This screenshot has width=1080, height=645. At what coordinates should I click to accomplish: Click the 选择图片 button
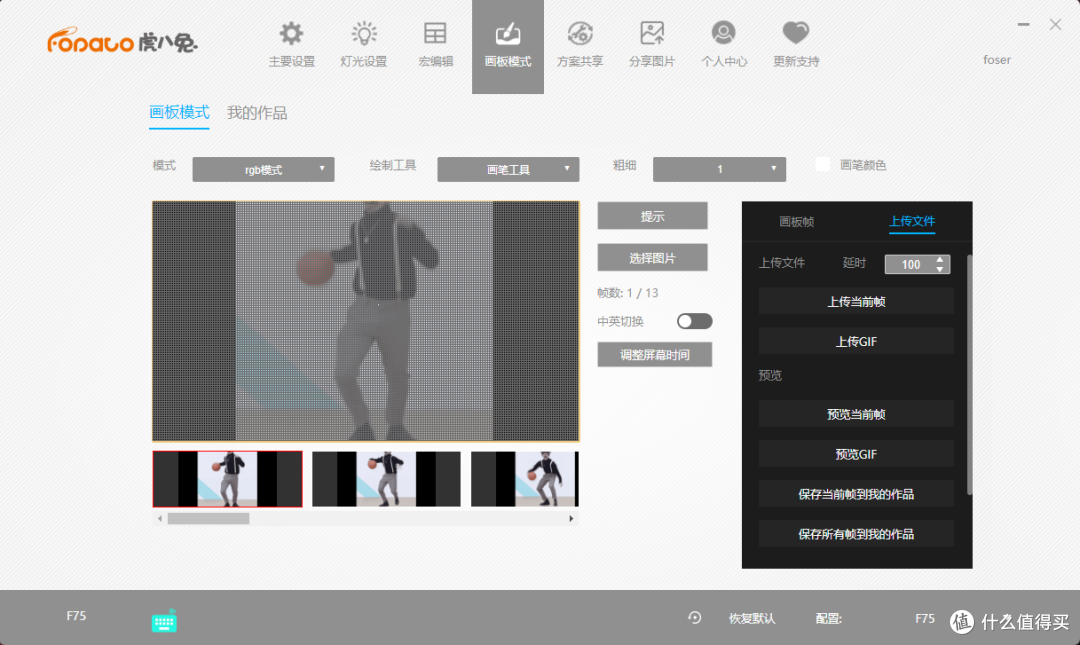click(652, 258)
